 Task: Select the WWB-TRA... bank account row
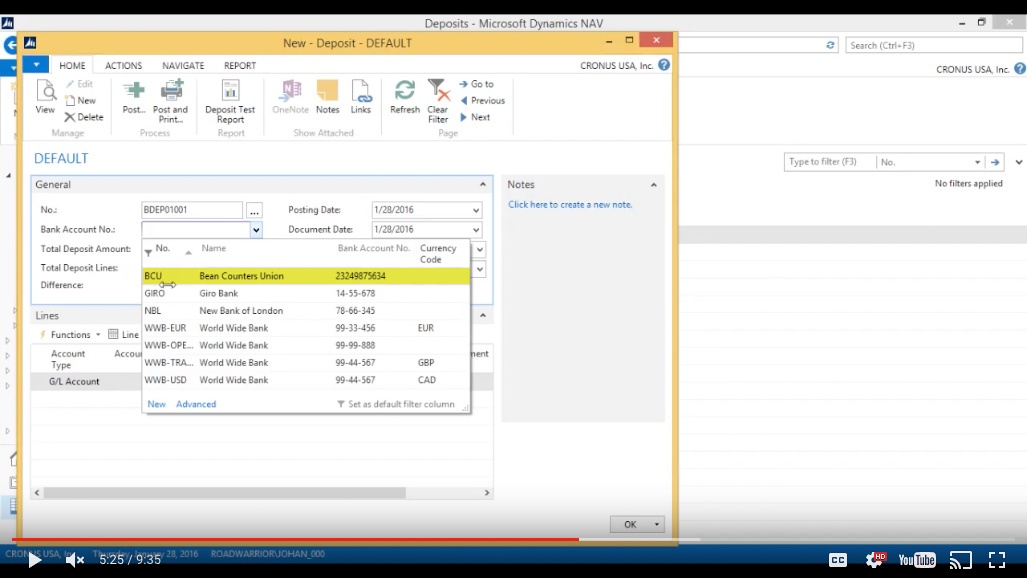point(306,362)
